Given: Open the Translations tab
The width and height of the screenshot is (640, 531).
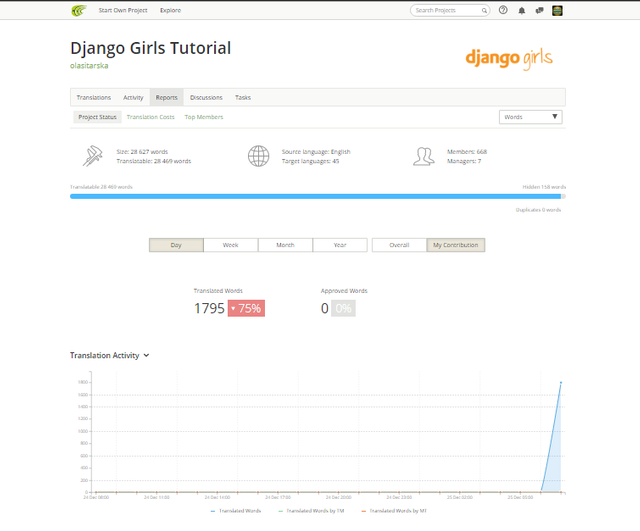Looking at the screenshot, I should [x=94, y=98].
